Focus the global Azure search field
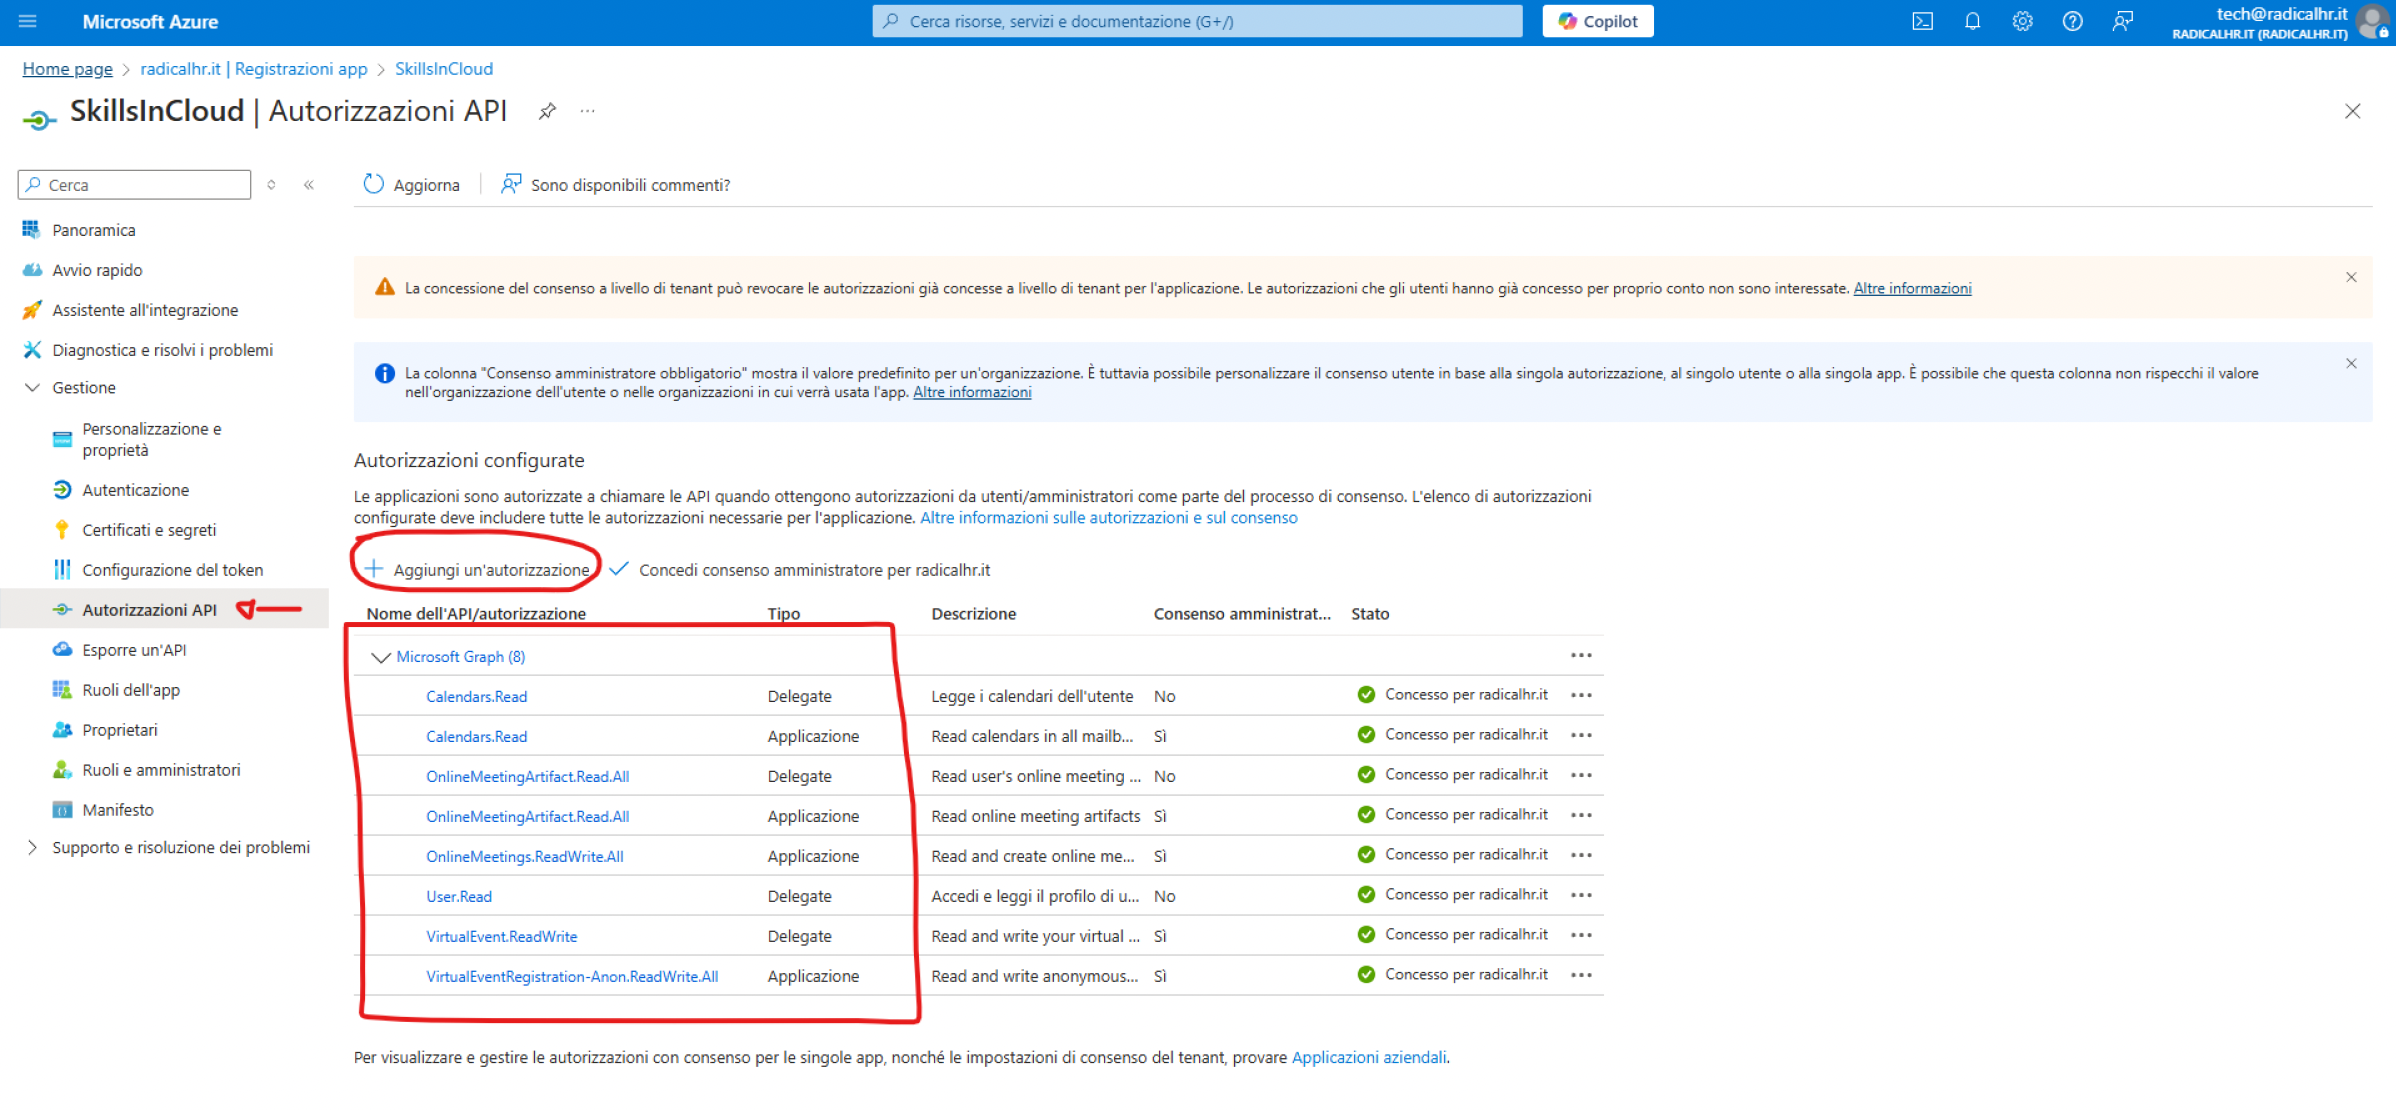 coord(1197,21)
